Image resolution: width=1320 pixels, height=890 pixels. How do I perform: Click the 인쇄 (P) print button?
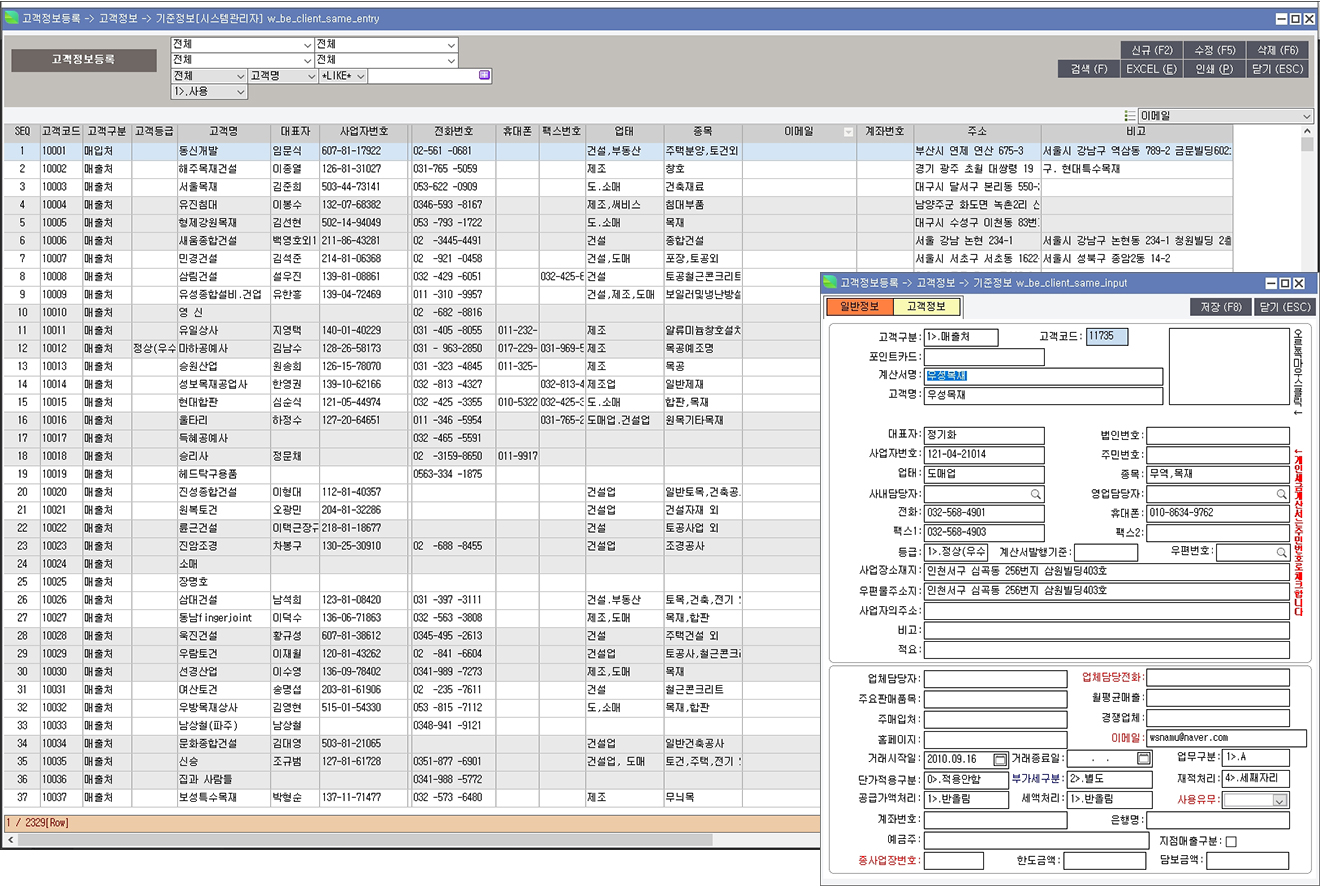point(1214,69)
